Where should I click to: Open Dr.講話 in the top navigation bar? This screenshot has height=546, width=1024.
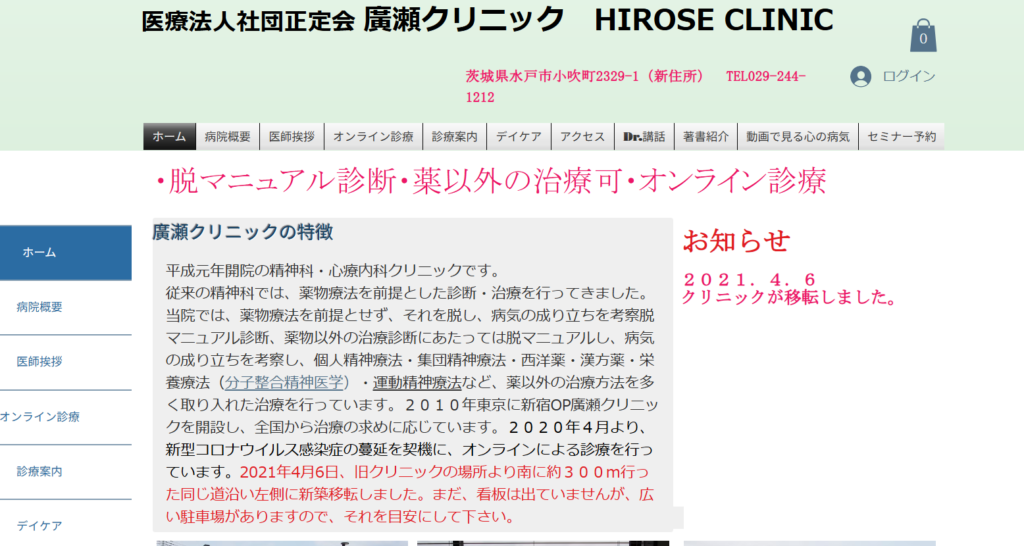click(643, 137)
